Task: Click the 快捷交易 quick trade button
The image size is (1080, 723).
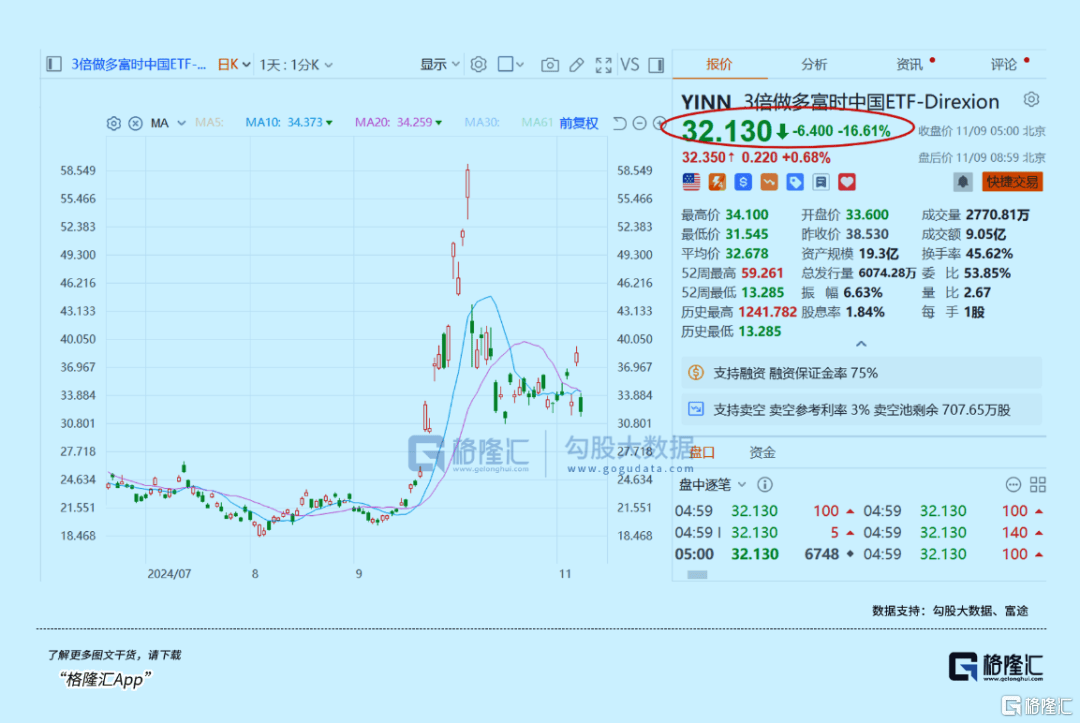Action: coord(1012,181)
